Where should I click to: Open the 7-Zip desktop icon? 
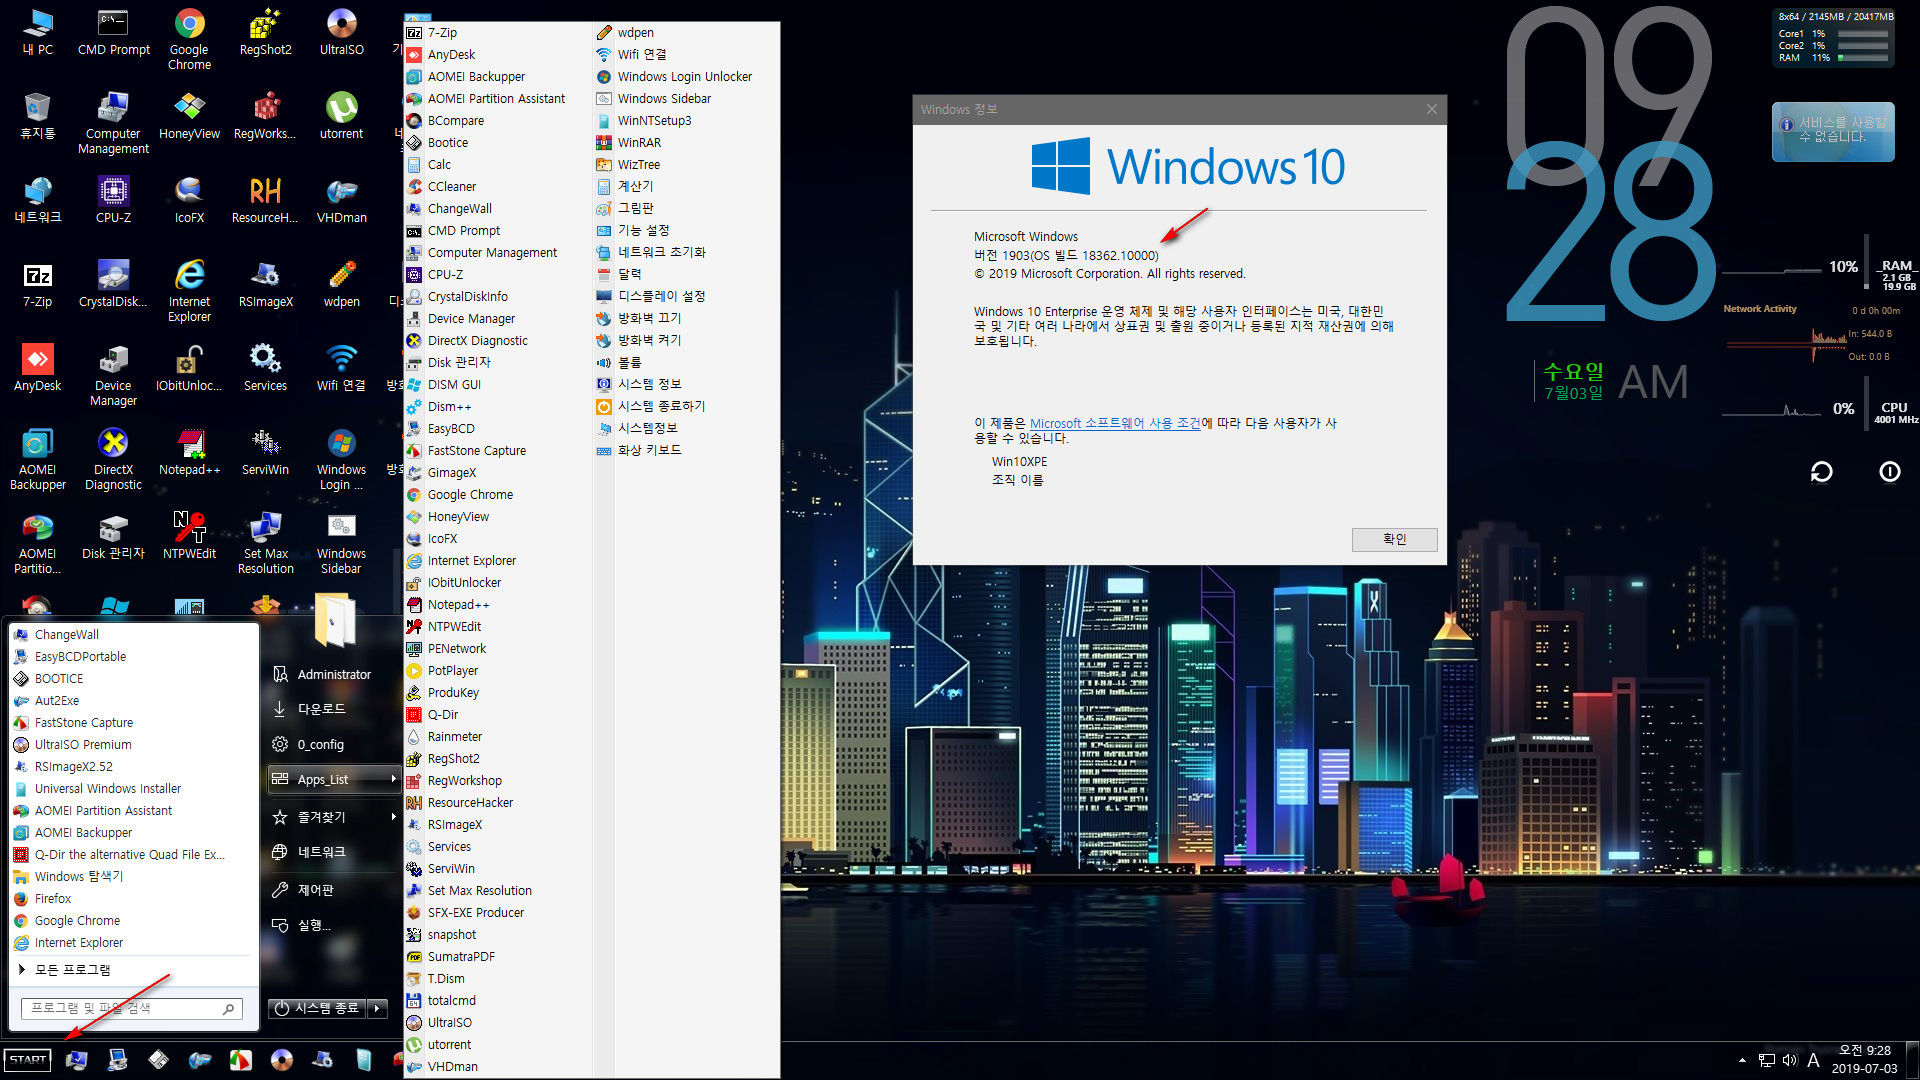tap(37, 285)
